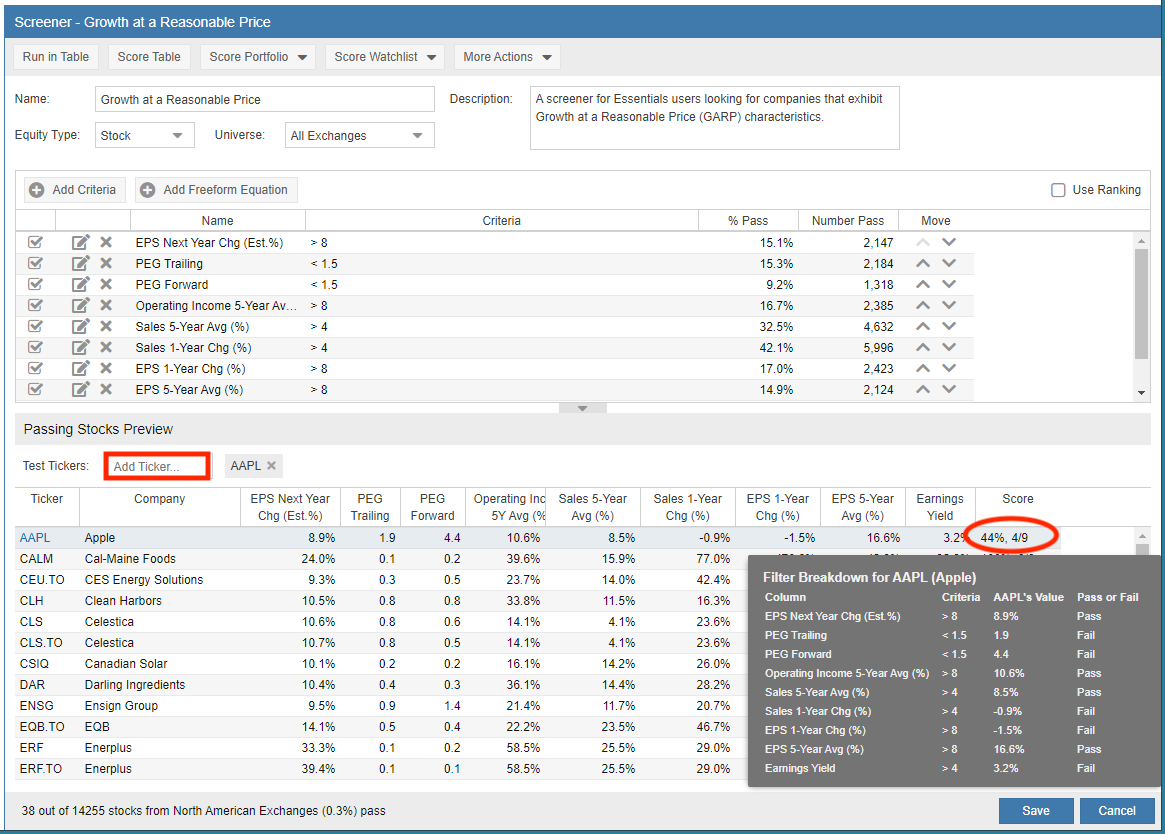Edit the Sales 1-Year Chg criterion
1165x834 pixels.
pos(80,347)
